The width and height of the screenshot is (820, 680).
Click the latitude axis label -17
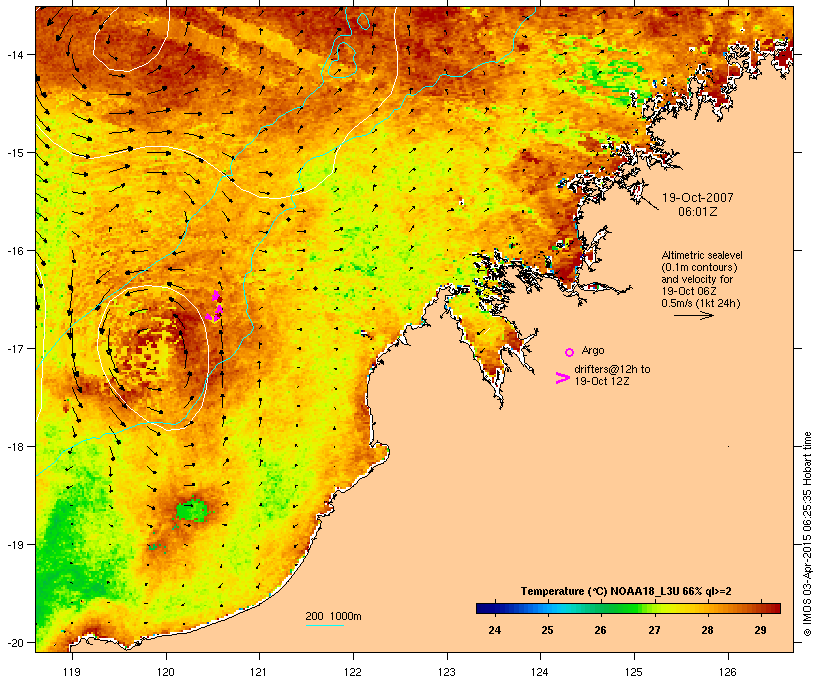14,348
